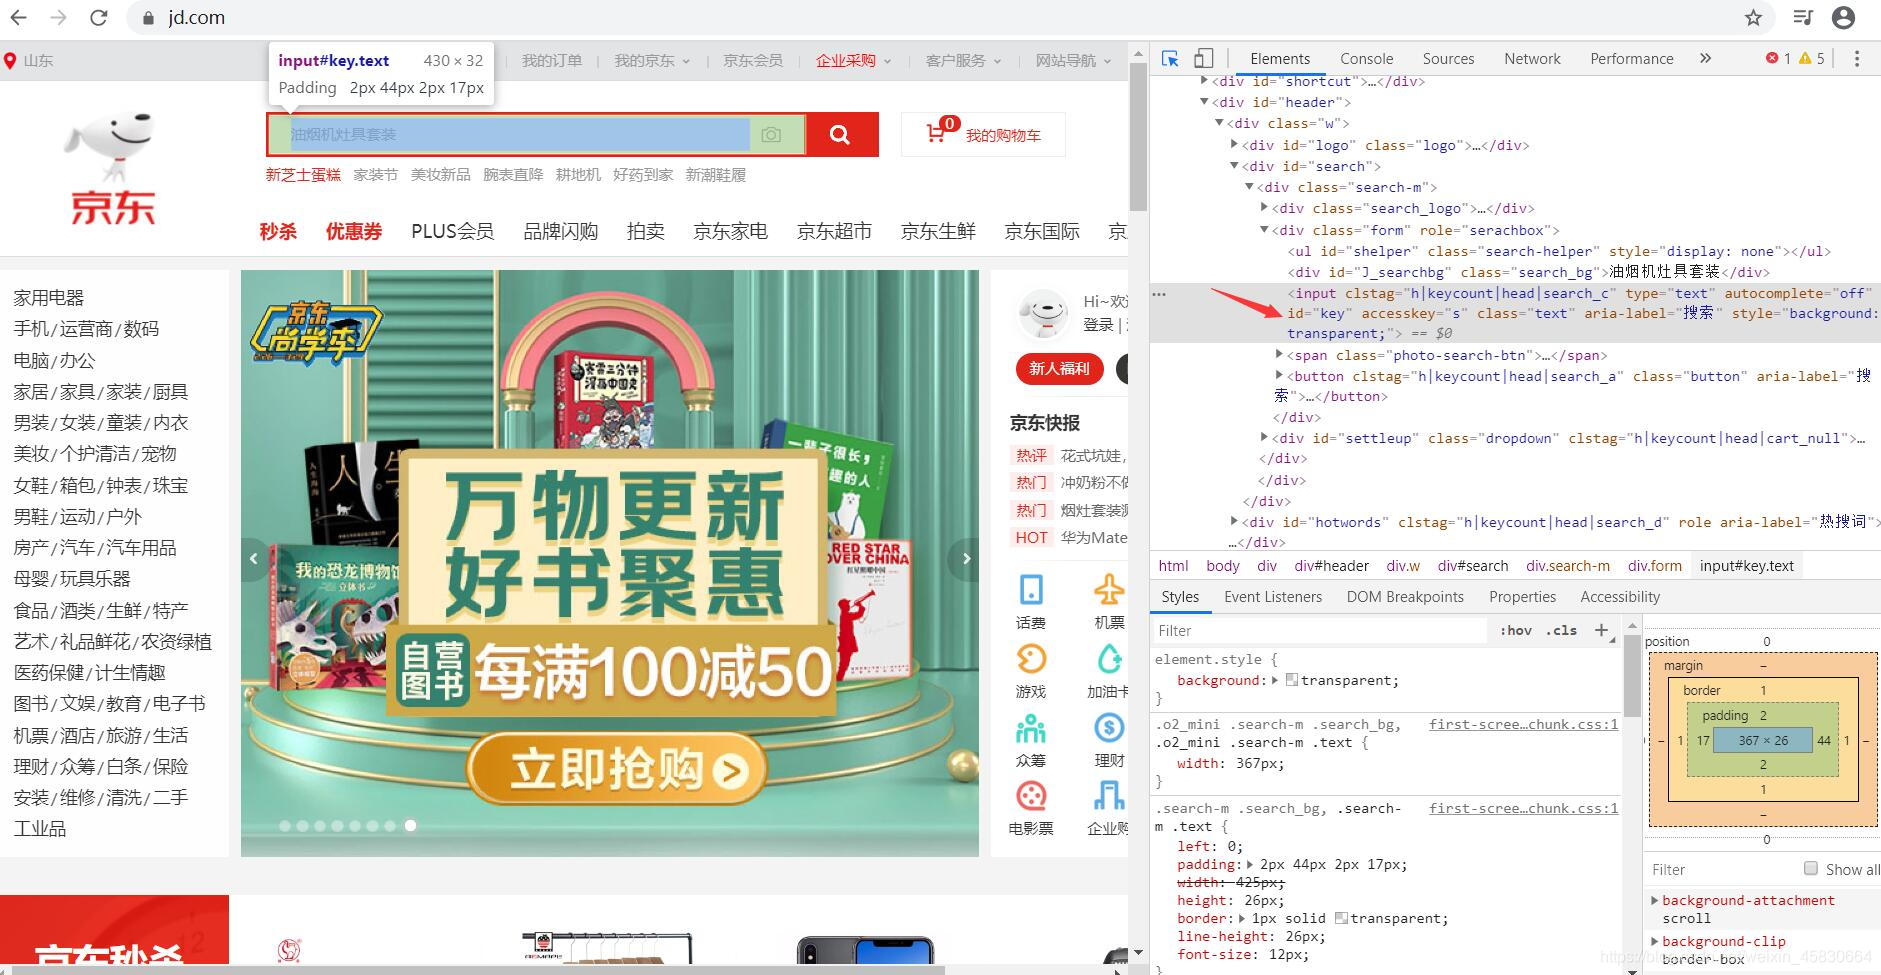Click the magnifier search button
The image size is (1881, 975).
click(838, 134)
